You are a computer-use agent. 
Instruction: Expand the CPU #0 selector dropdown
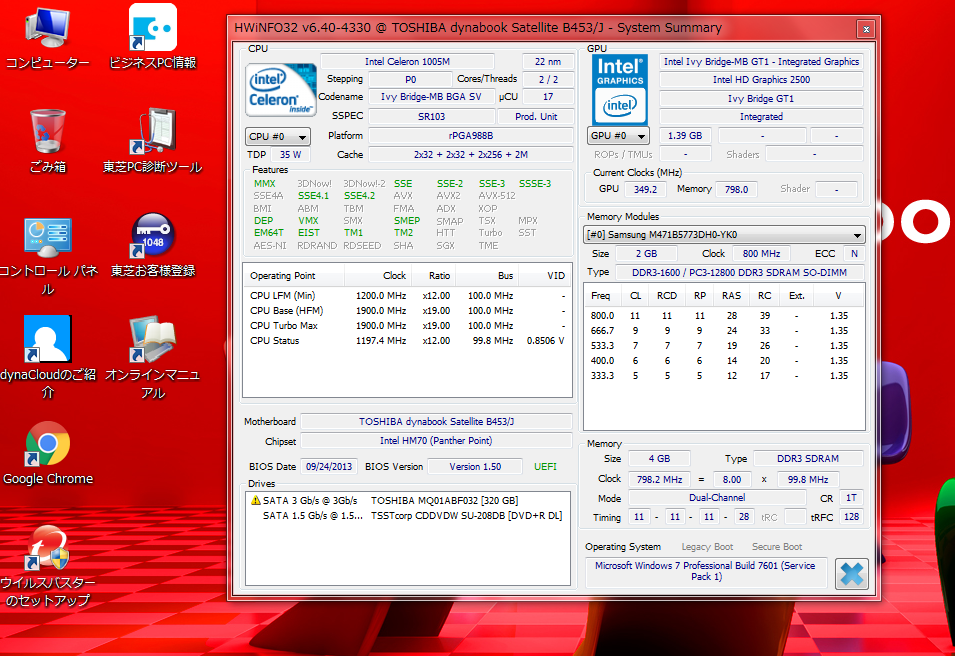tap(278, 136)
